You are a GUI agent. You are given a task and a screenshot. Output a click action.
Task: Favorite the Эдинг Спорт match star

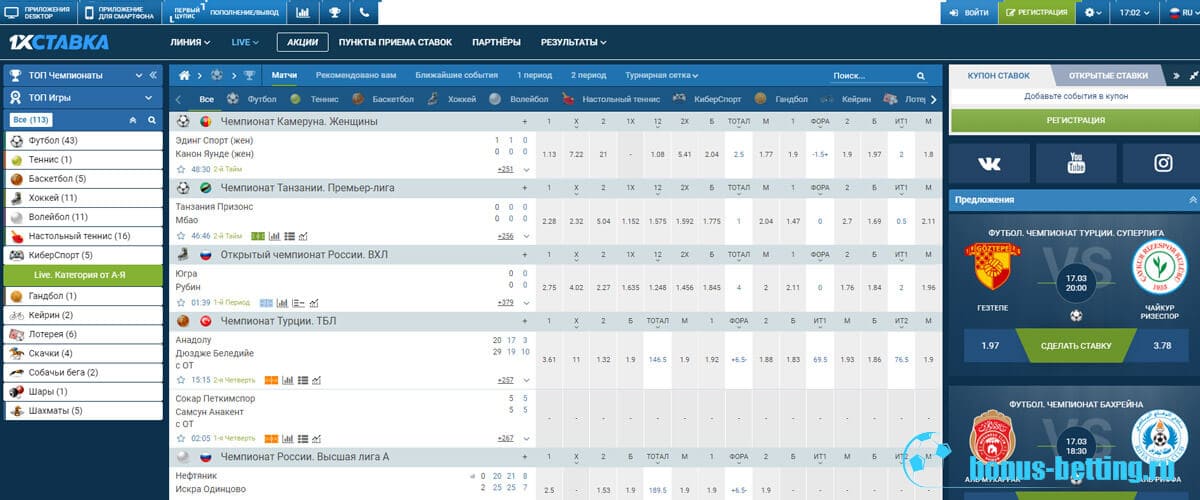182,169
